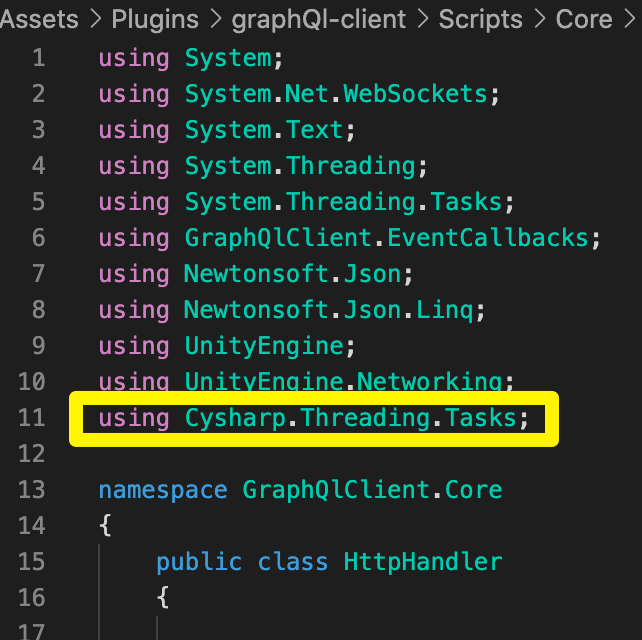Click the opening brace on line 16
The width and height of the screenshot is (642, 640).
[163, 597]
